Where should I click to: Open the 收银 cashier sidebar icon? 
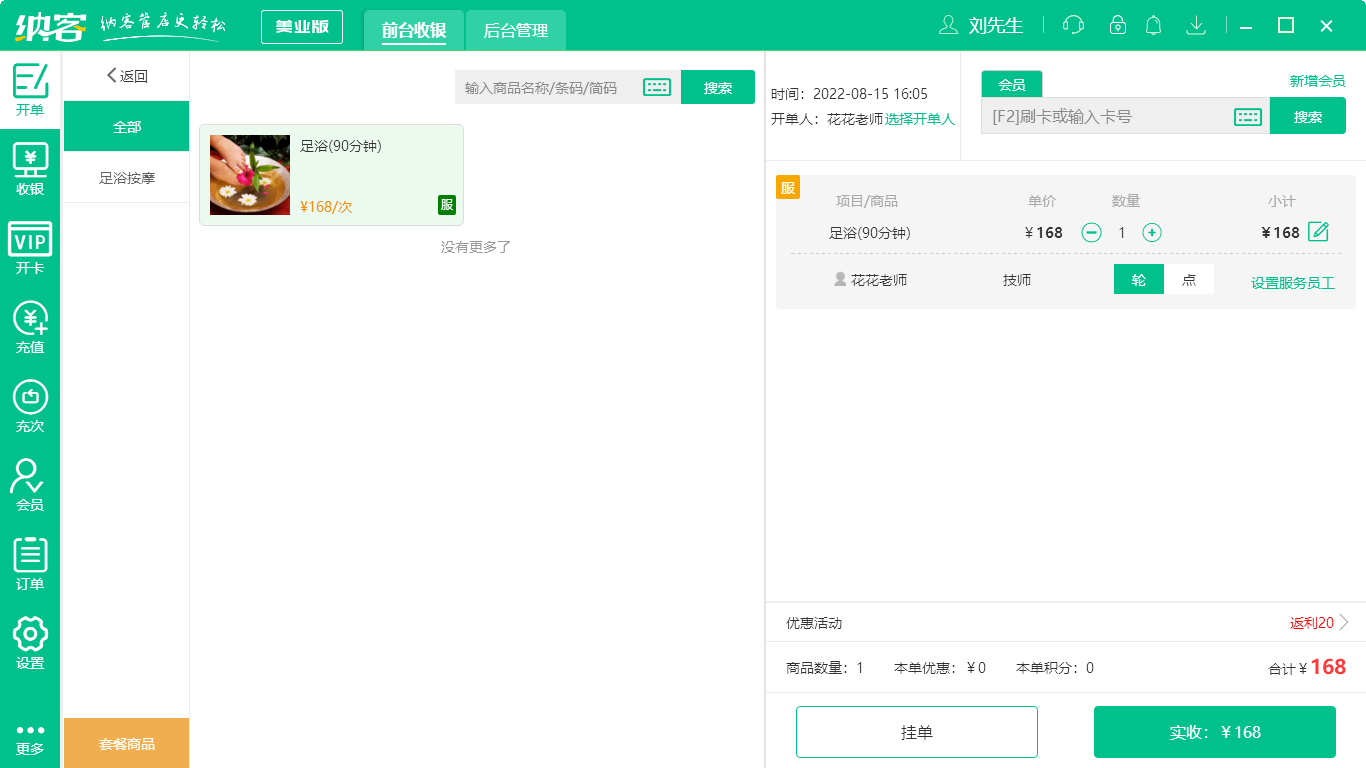[x=30, y=162]
